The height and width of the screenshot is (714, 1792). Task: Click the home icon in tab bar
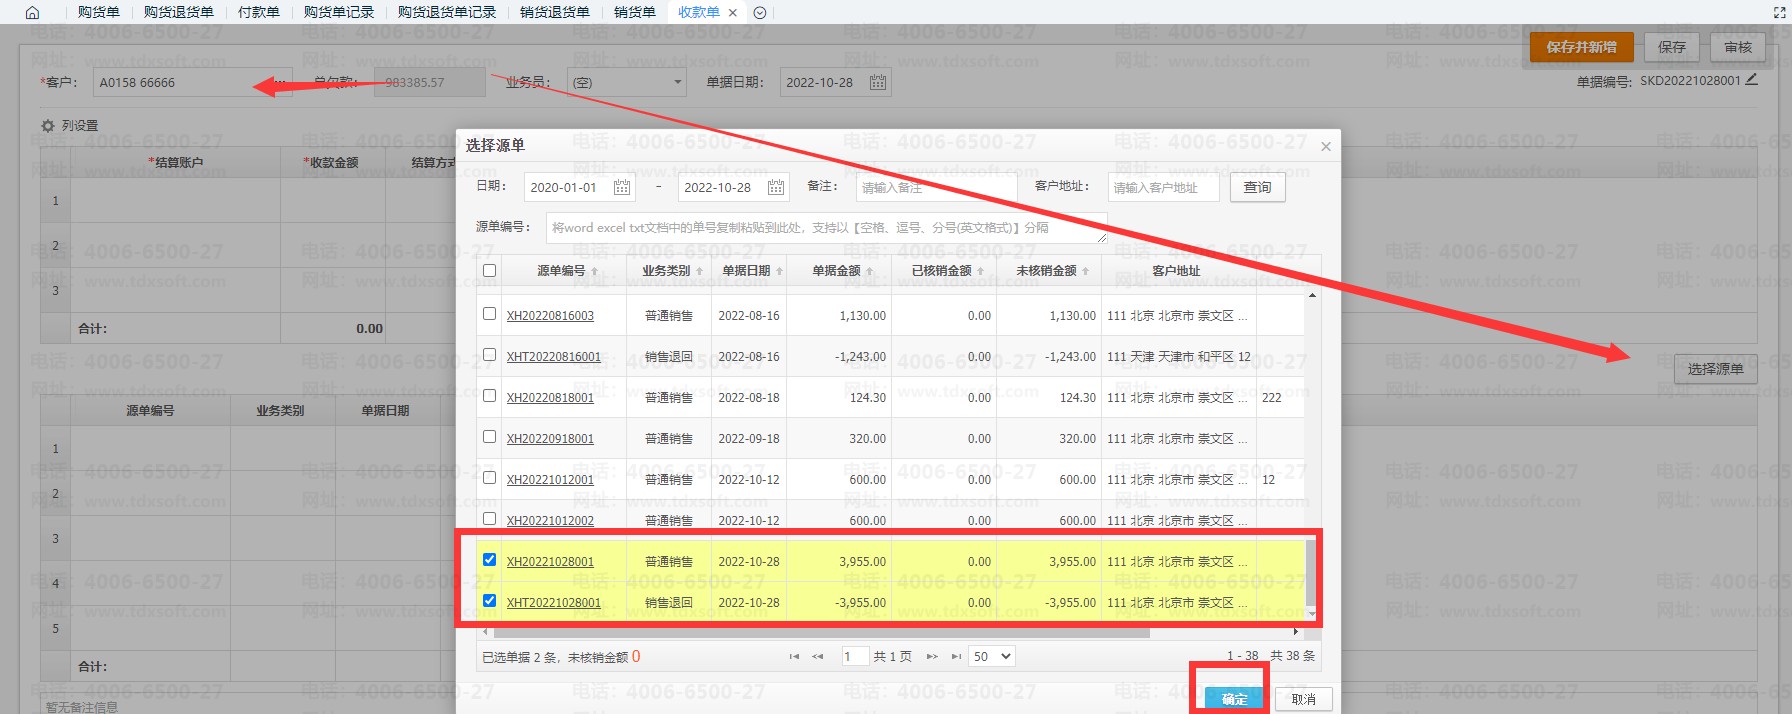tap(32, 13)
